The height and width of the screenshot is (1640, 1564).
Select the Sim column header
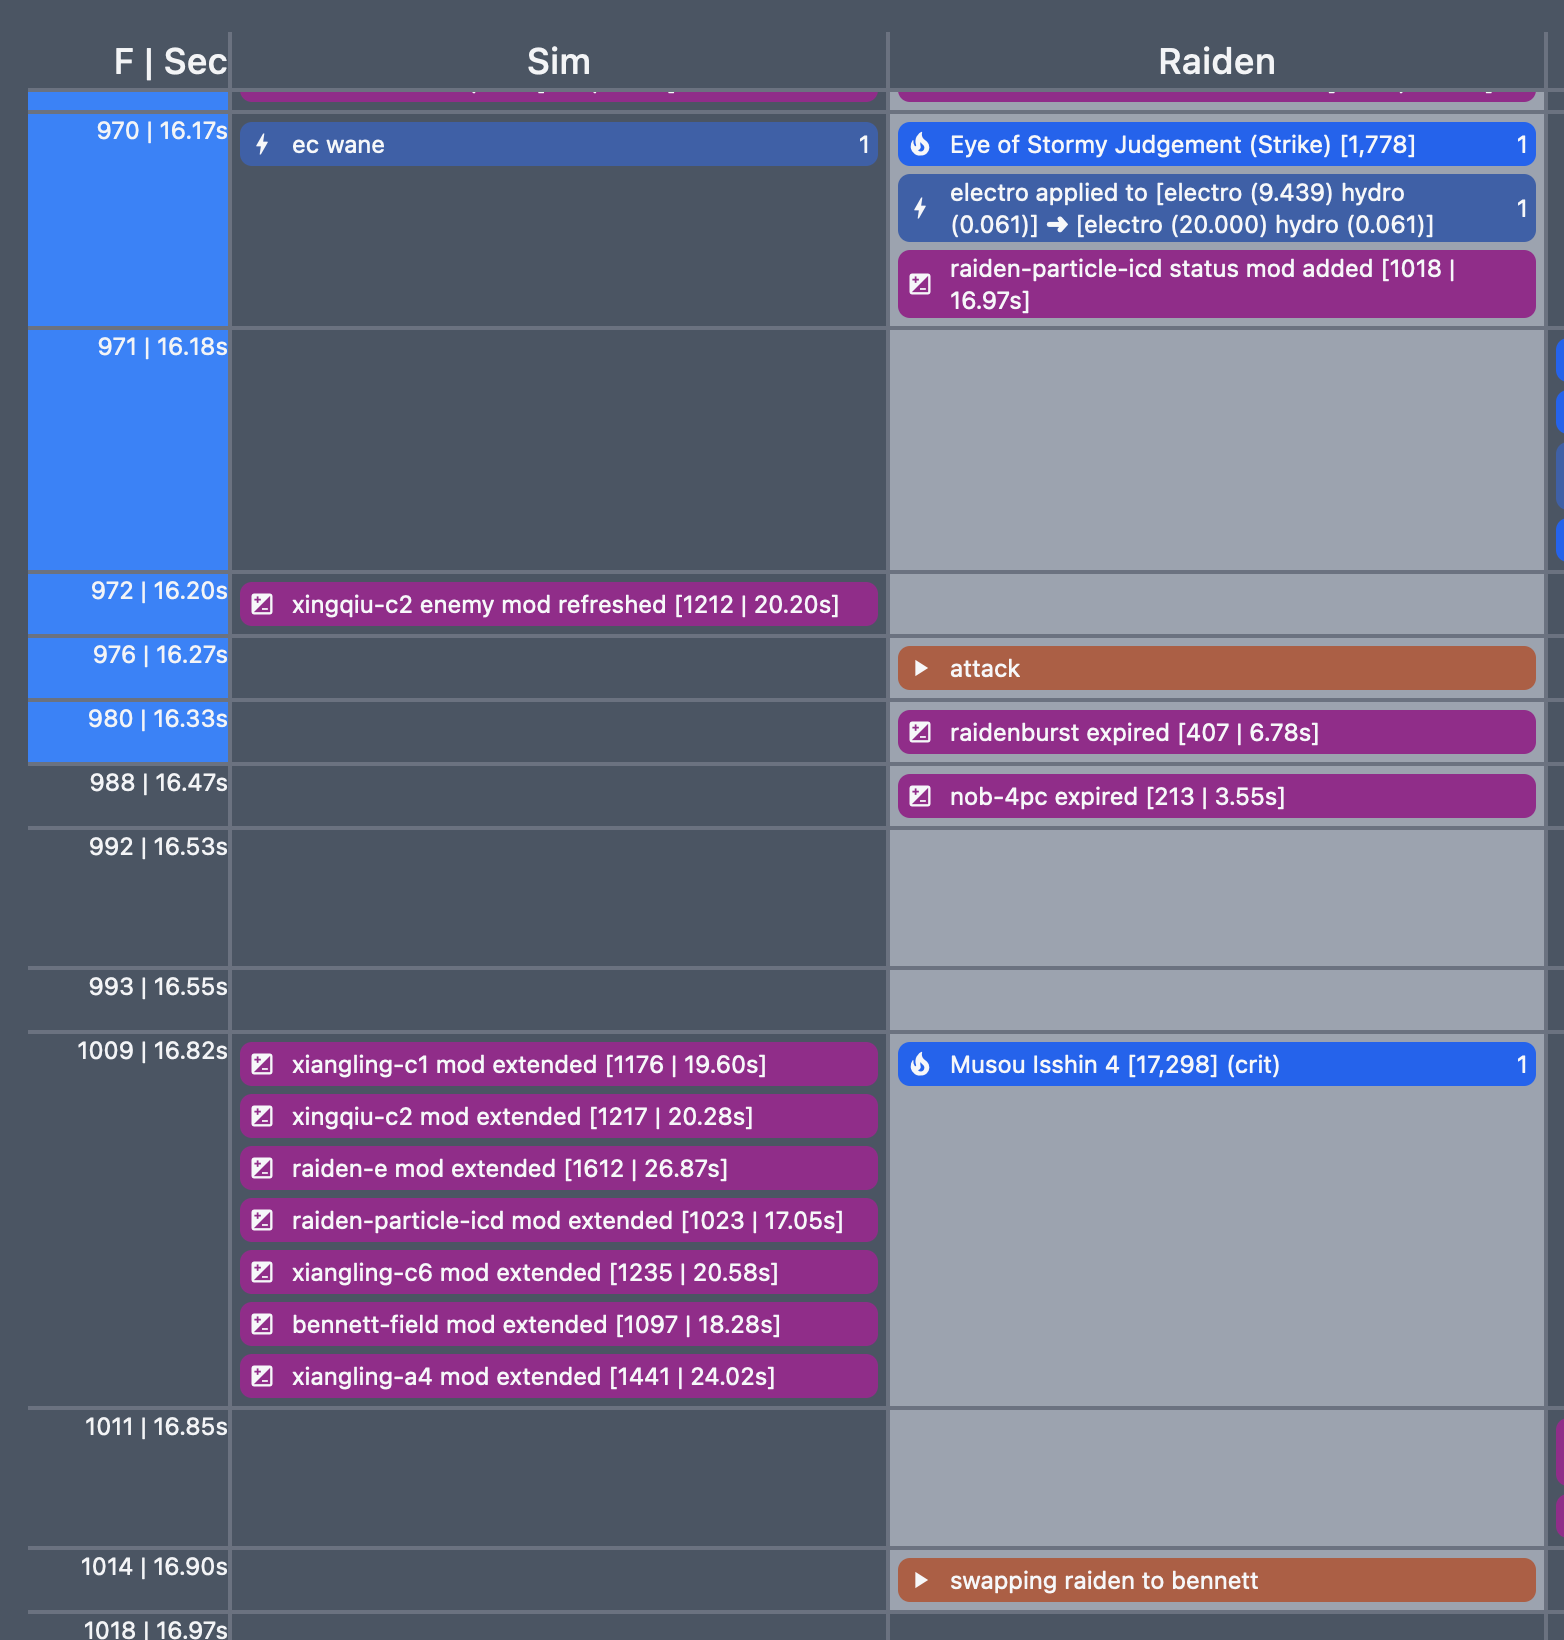coord(558,62)
